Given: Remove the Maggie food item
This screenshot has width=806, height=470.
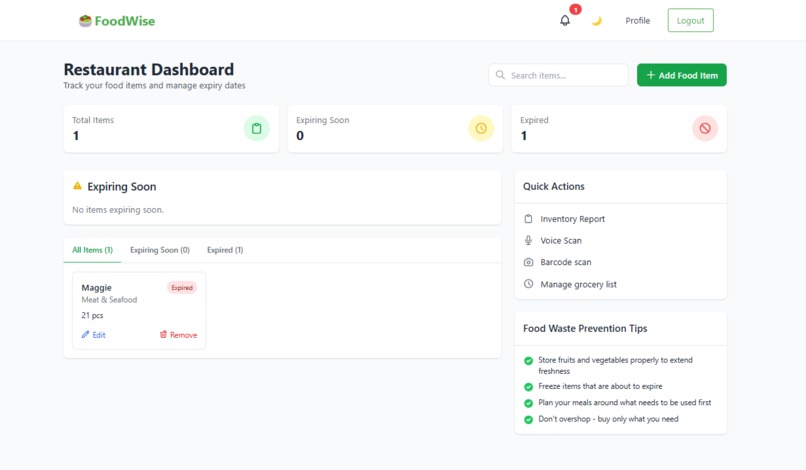Looking at the screenshot, I should [x=178, y=335].
